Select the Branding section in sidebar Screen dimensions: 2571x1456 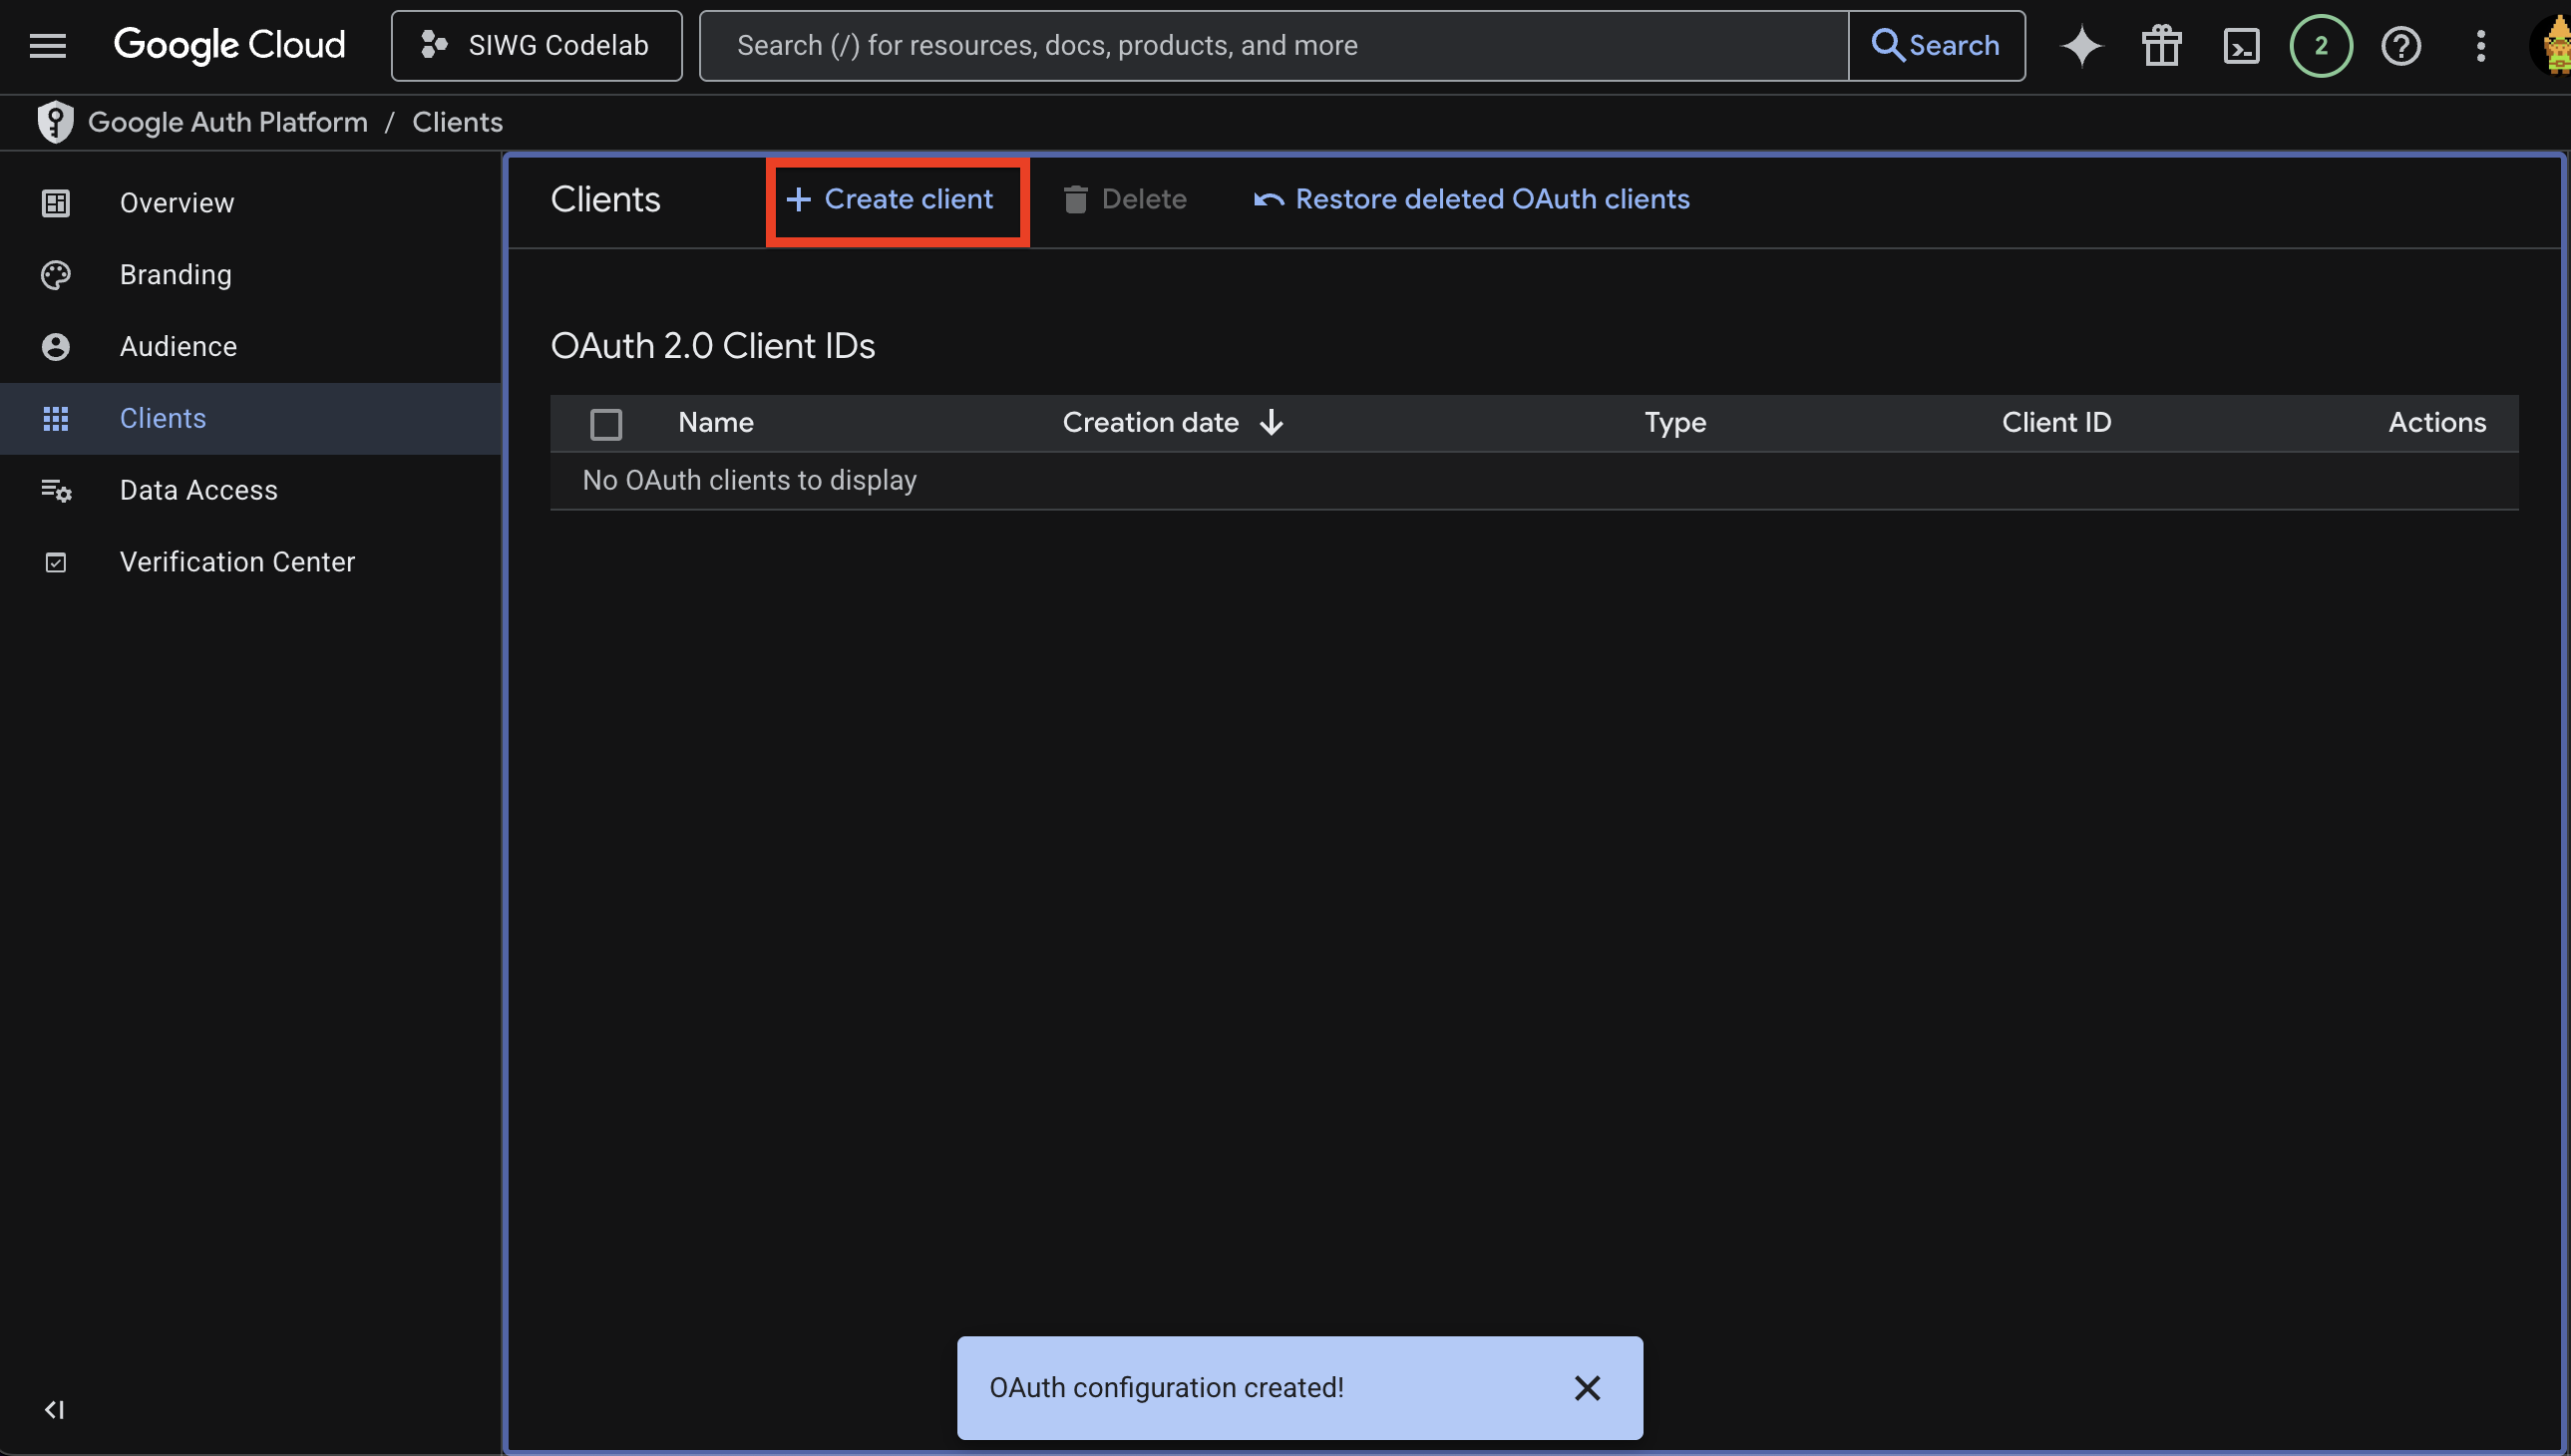(x=175, y=274)
